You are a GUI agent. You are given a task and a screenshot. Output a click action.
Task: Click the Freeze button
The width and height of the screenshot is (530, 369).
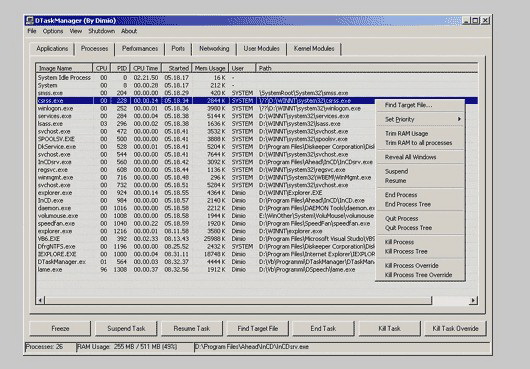tap(60, 328)
